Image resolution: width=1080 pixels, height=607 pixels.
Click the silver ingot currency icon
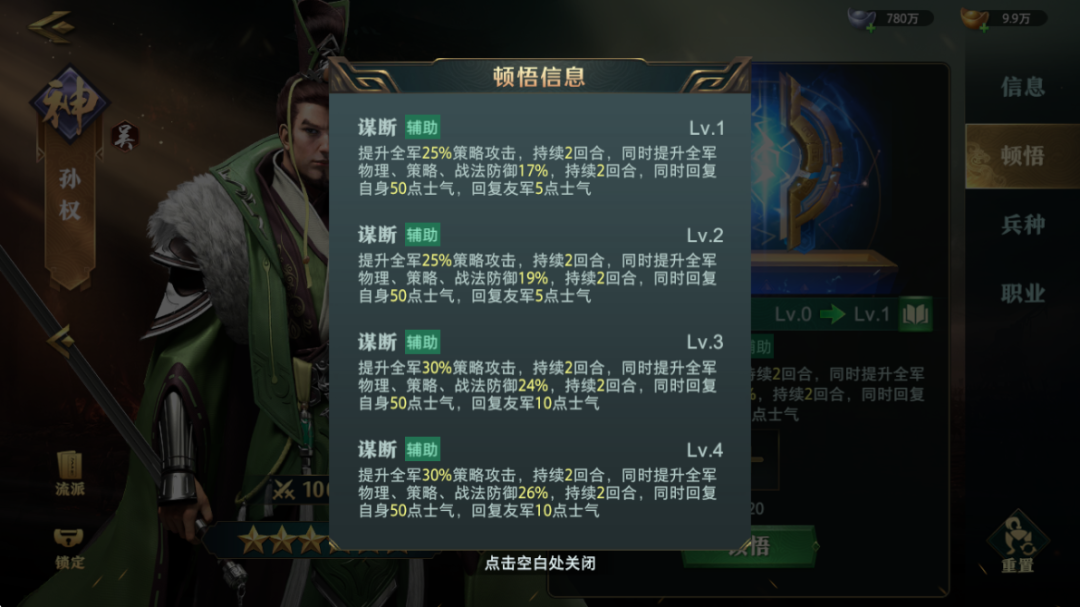click(x=862, y=19)
